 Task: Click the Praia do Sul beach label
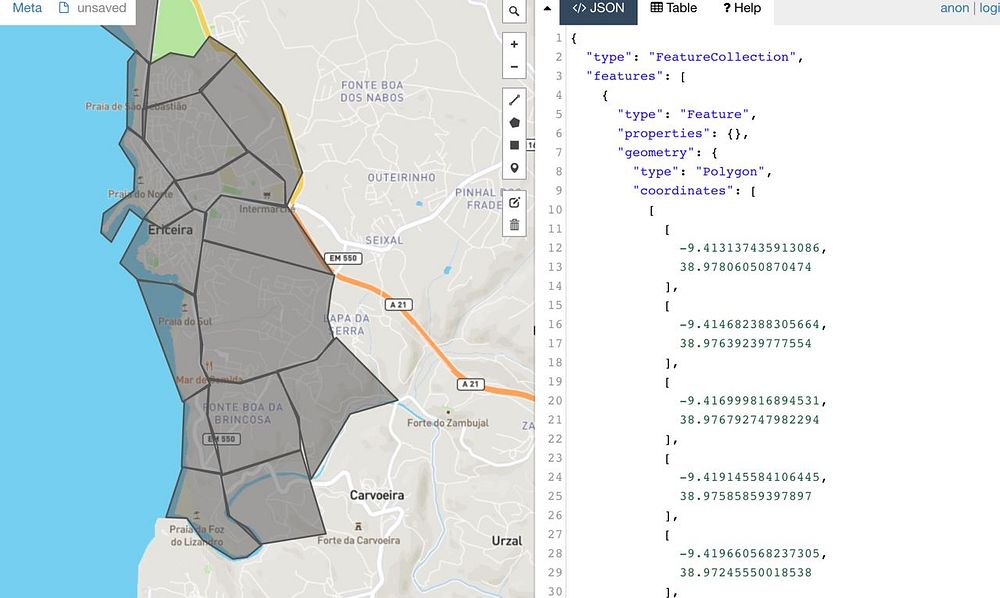click(x=185, y=321)
